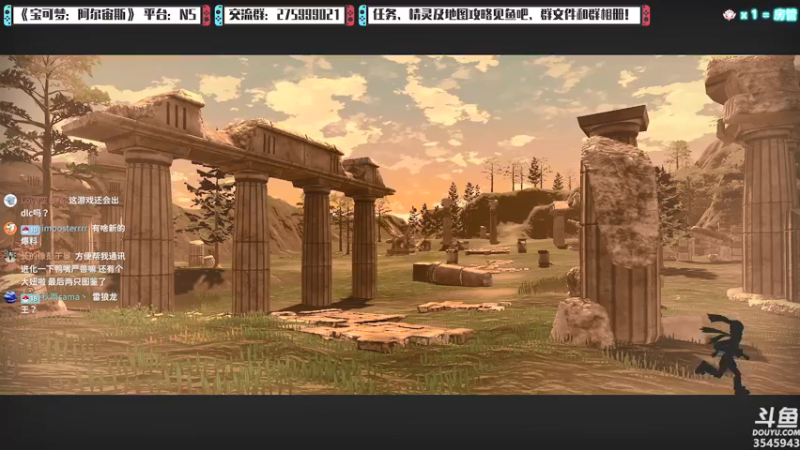
Task: Click the chat message "有啥新的"
Action: [108, 229]
